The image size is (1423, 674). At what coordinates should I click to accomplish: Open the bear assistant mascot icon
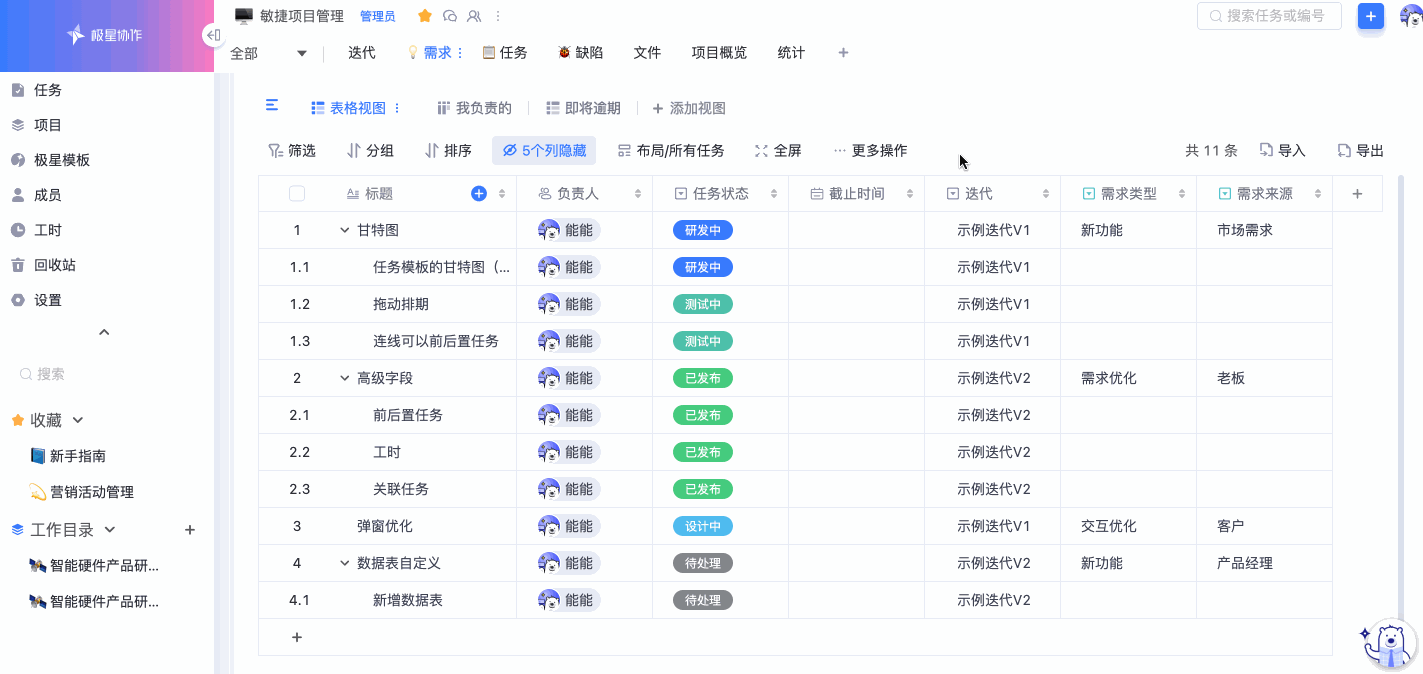coord(1388,644)
